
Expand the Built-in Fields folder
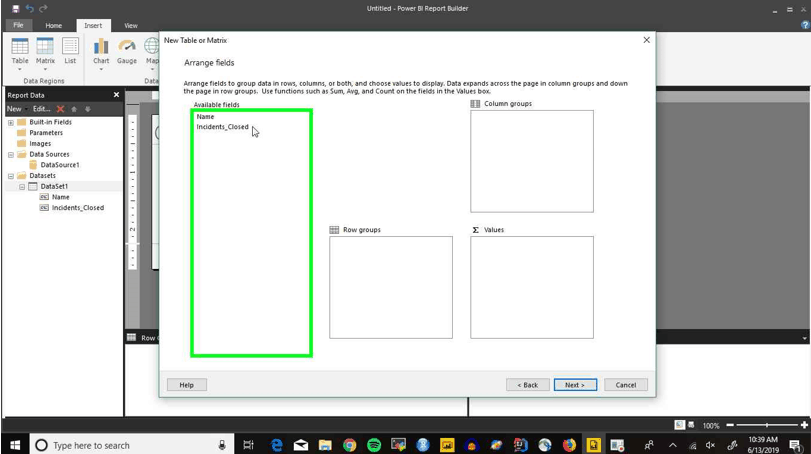click(10, 123)
